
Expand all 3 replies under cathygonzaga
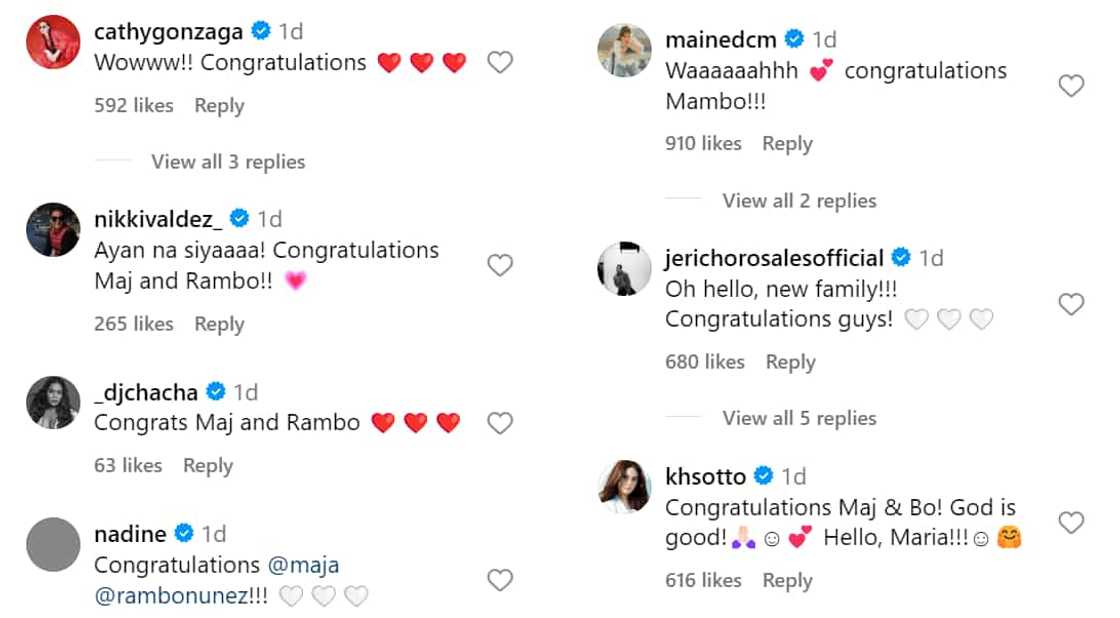click(228, 162)
